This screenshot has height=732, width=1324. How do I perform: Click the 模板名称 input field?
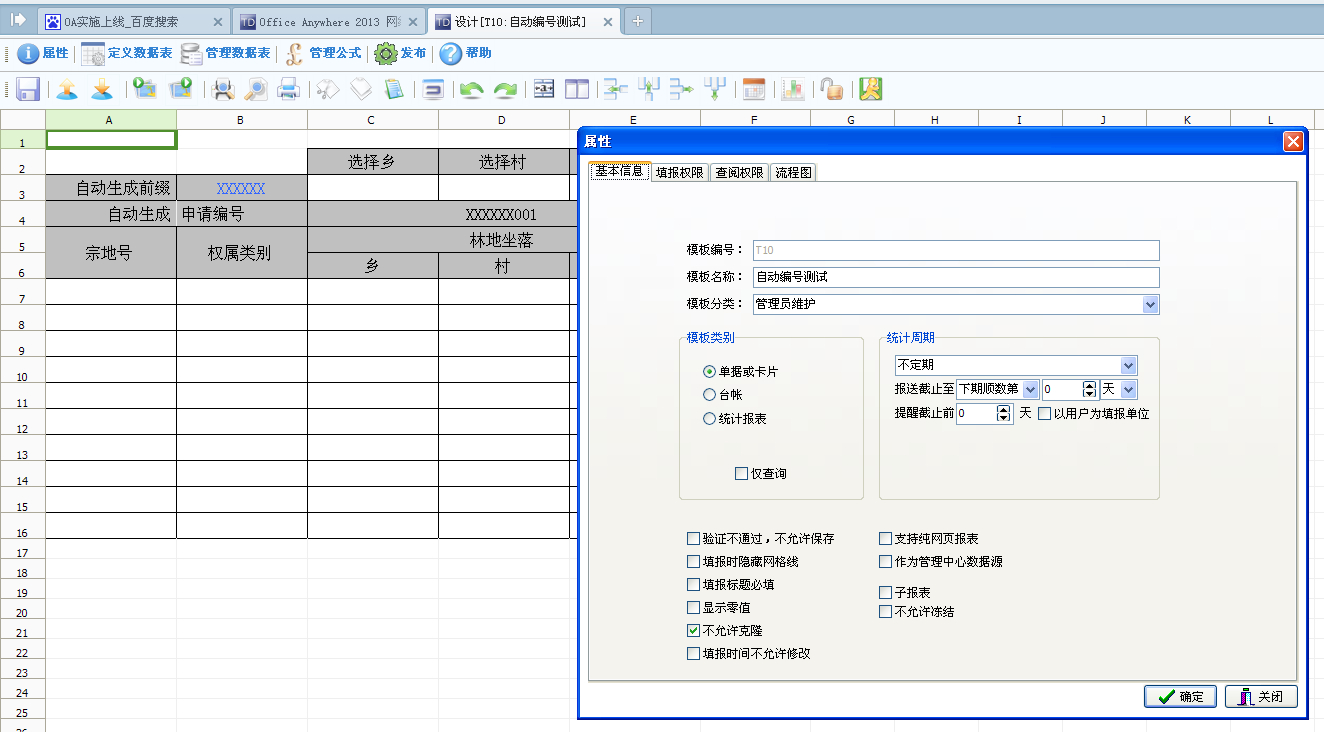pyautogui.click(x=956, y=277)
